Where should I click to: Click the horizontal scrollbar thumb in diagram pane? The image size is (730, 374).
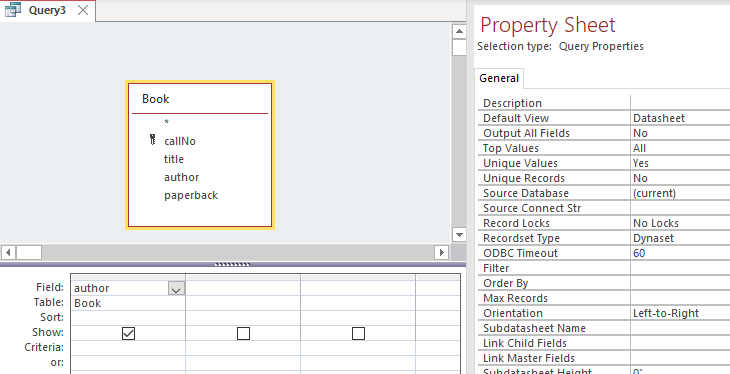[29, 252]
